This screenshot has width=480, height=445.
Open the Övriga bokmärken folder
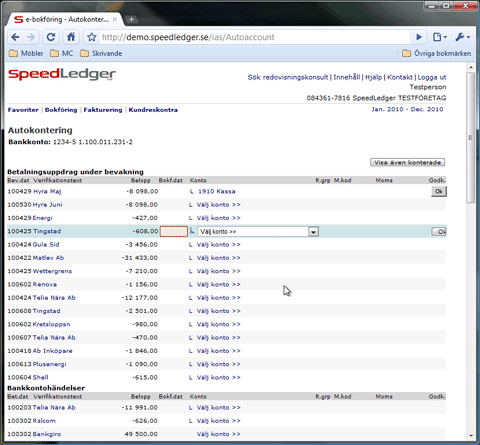coord(437,53)
